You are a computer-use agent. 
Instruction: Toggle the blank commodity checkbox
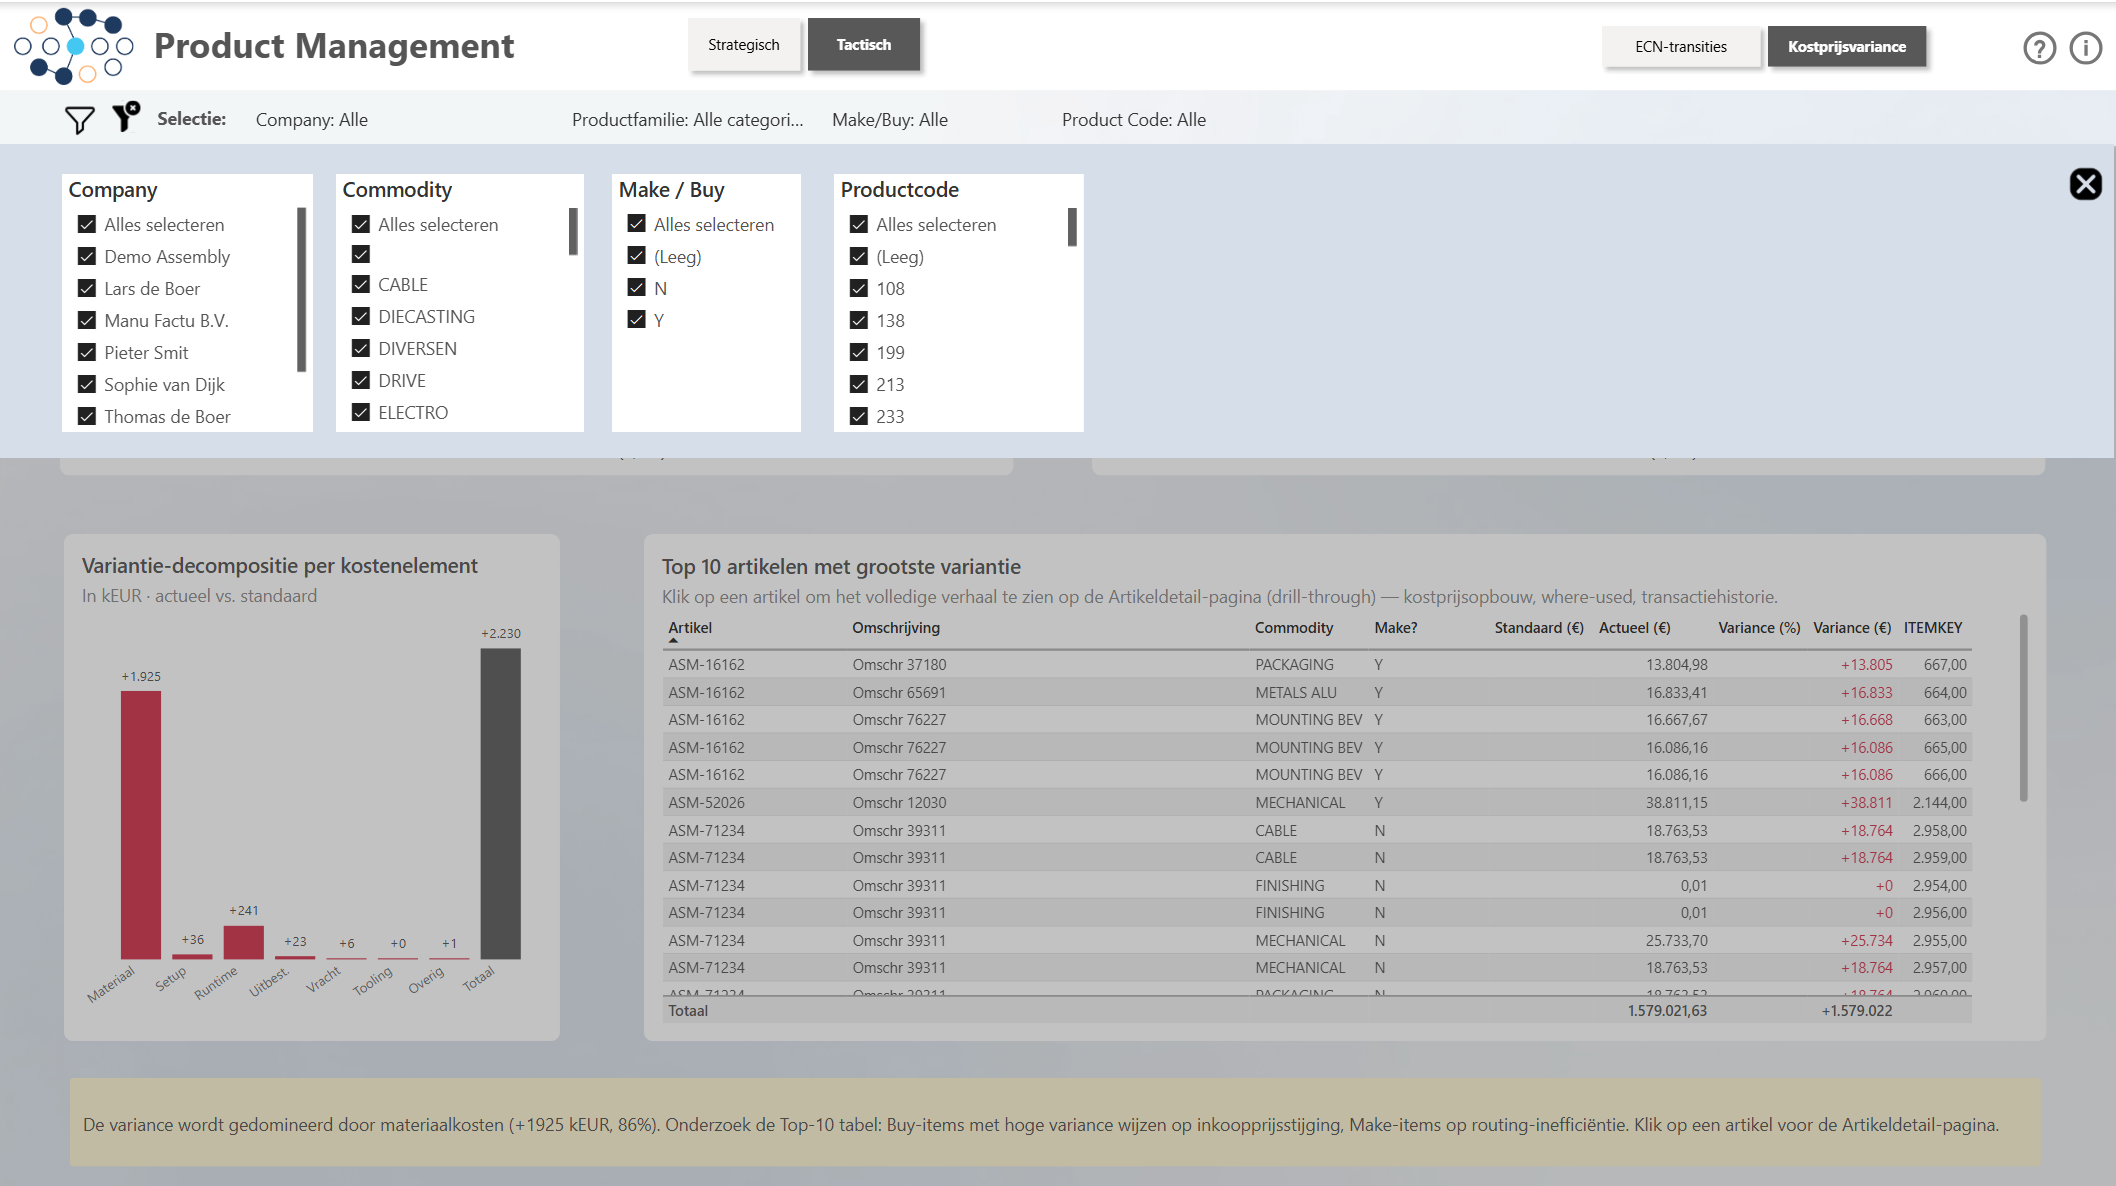361,255
